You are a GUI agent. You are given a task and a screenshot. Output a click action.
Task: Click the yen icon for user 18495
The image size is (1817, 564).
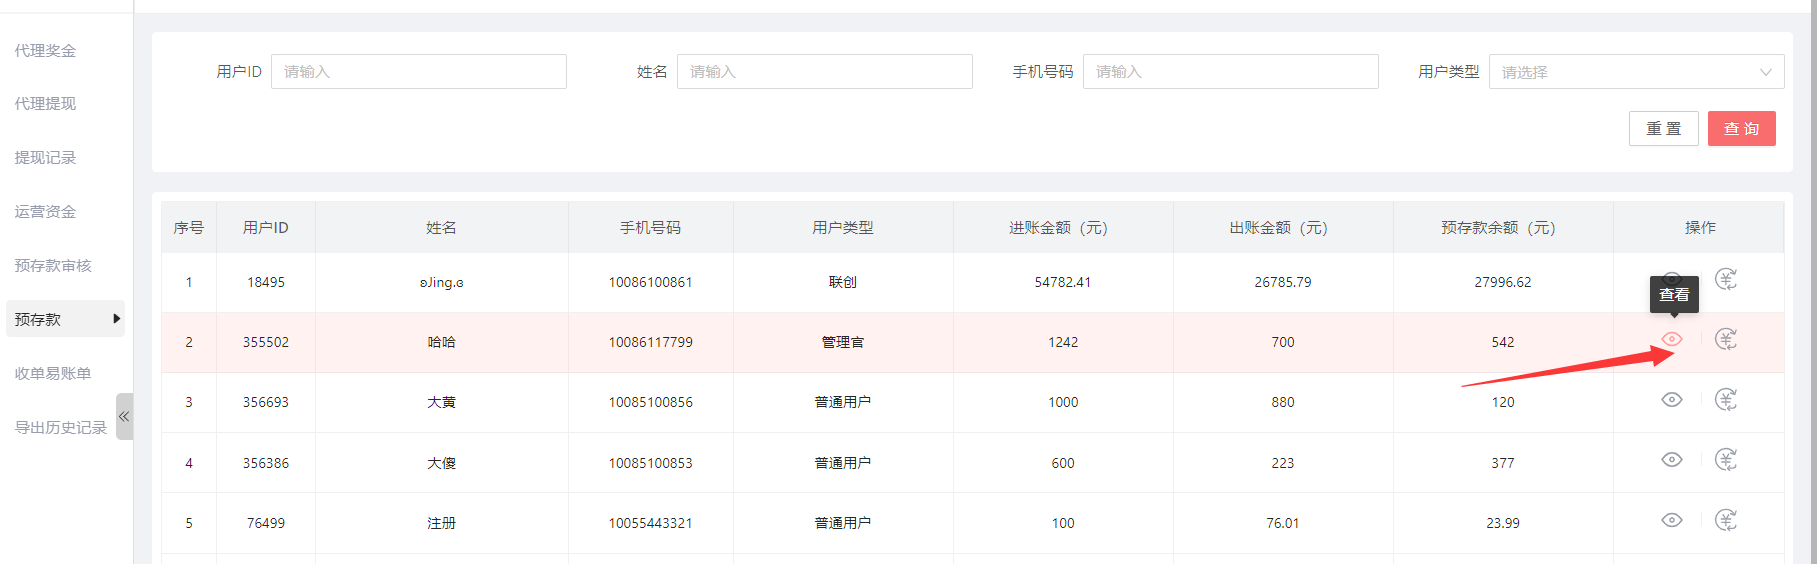(x=1725, y=279)
